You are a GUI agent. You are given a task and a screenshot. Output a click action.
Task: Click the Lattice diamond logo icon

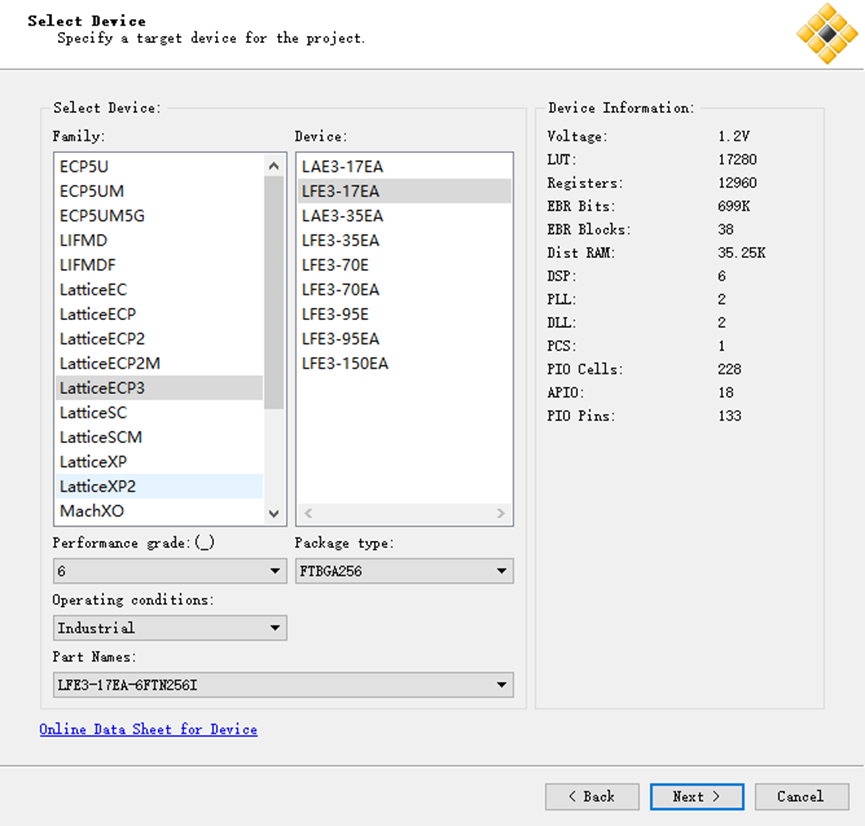pyautogui.click(x=827, y=34)
